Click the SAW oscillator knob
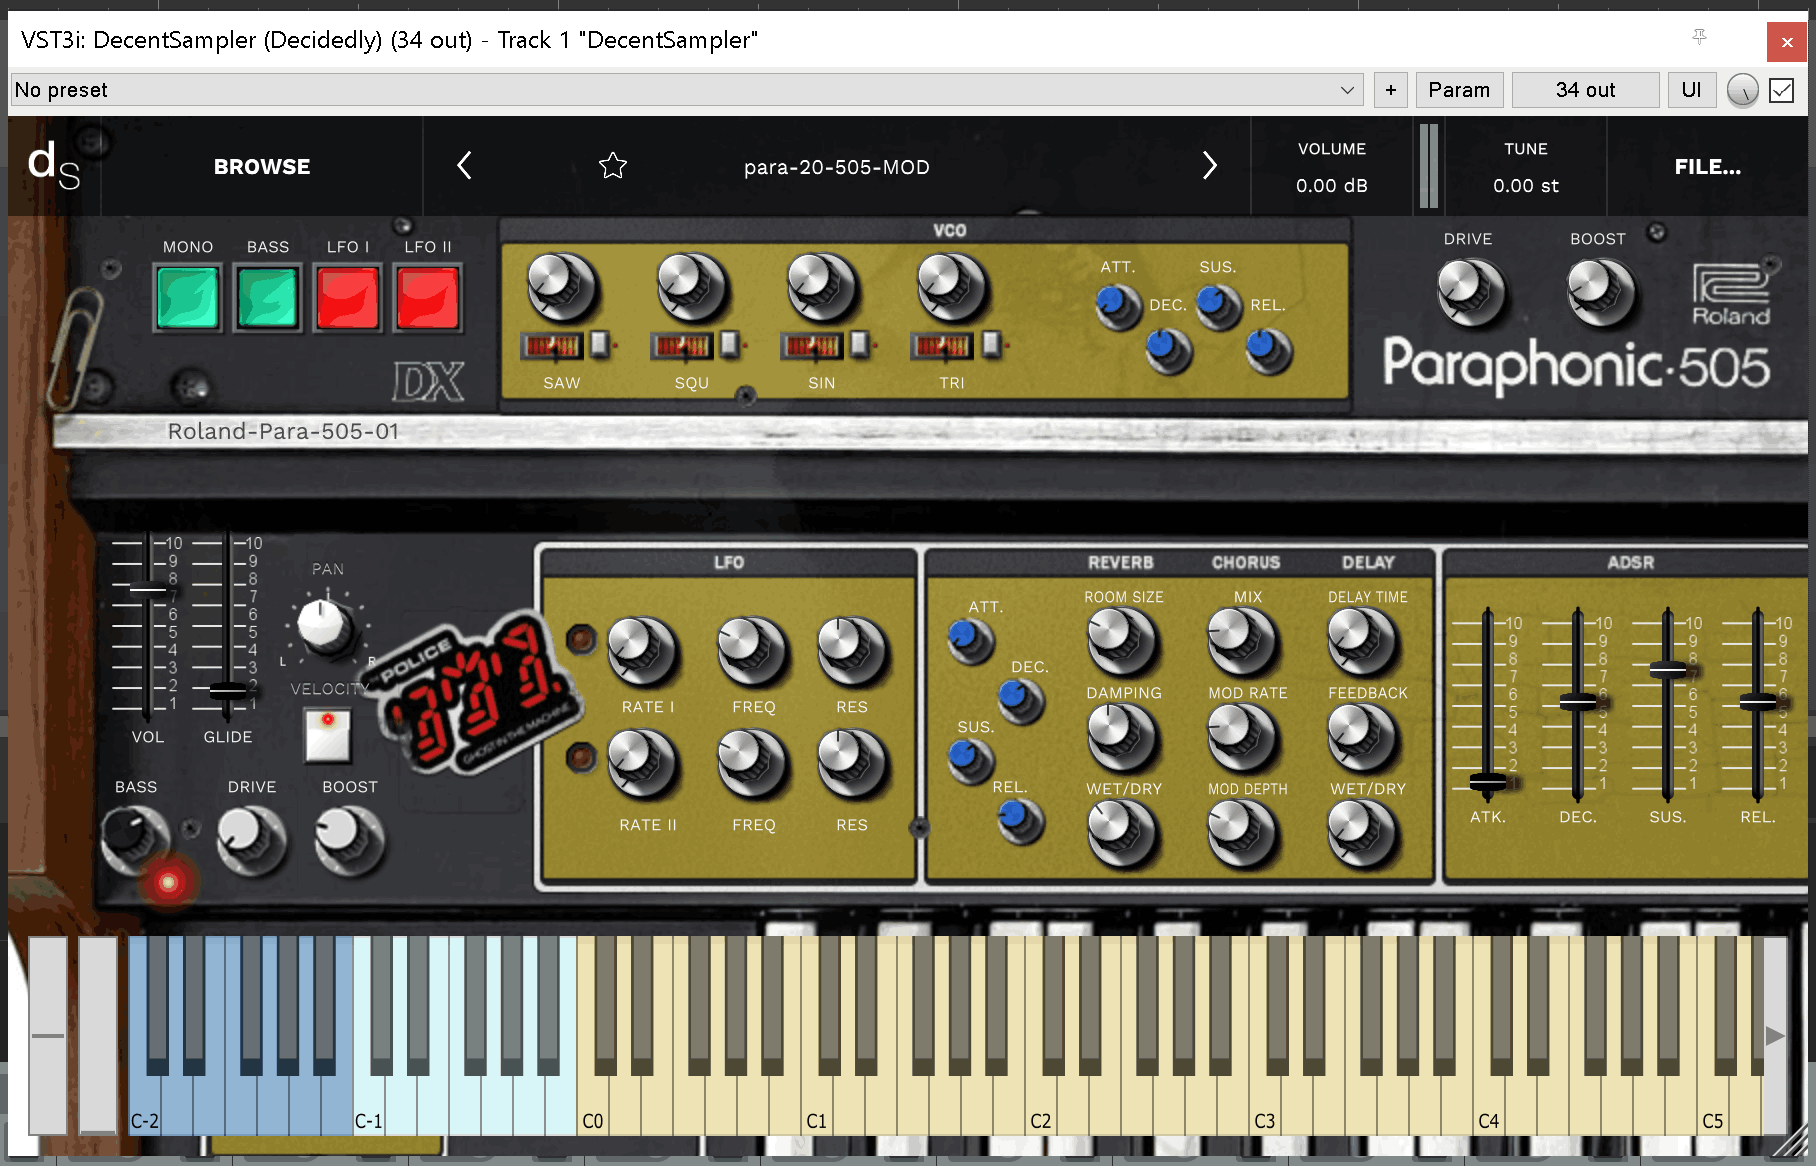1816x1166 pixels. click(561, 286)
